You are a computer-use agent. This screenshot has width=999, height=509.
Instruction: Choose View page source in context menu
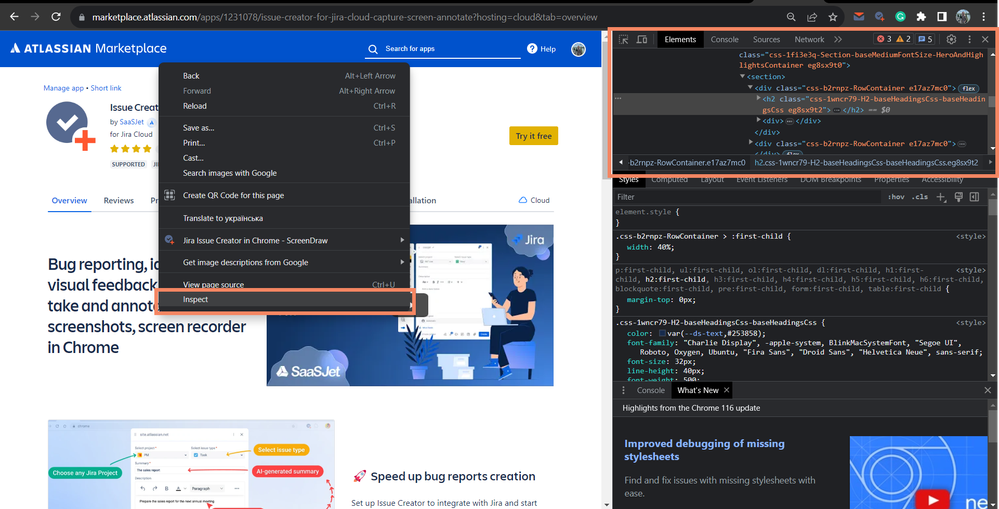click(x=284, y=284)
